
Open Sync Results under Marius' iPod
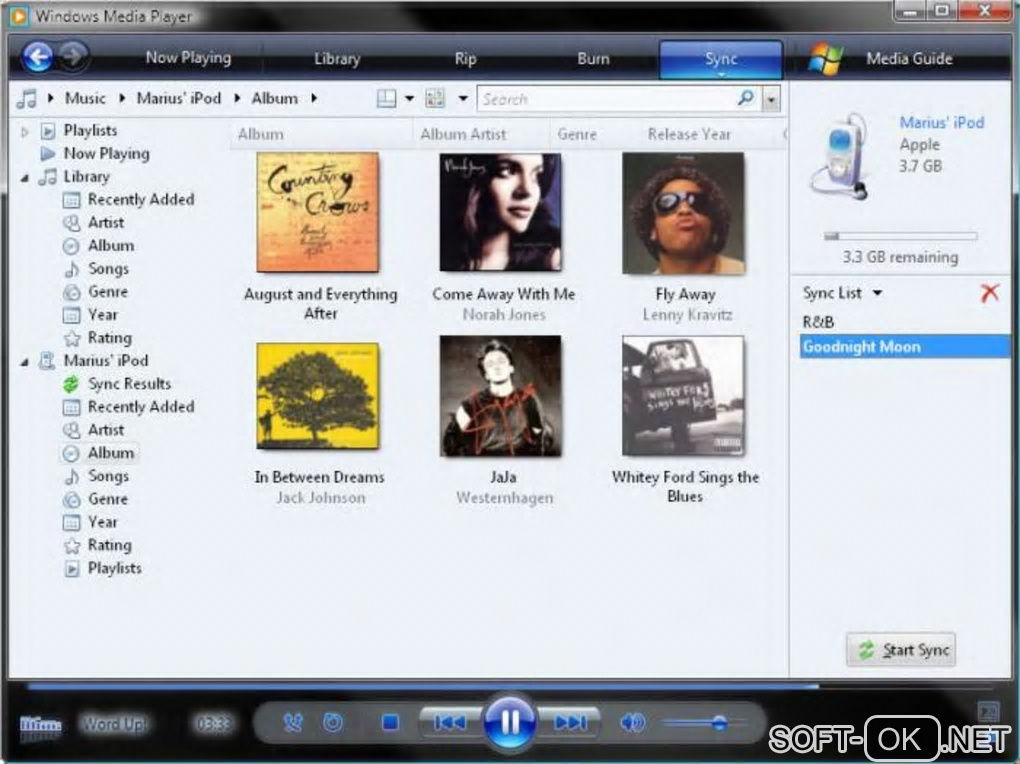coord(129,384)
